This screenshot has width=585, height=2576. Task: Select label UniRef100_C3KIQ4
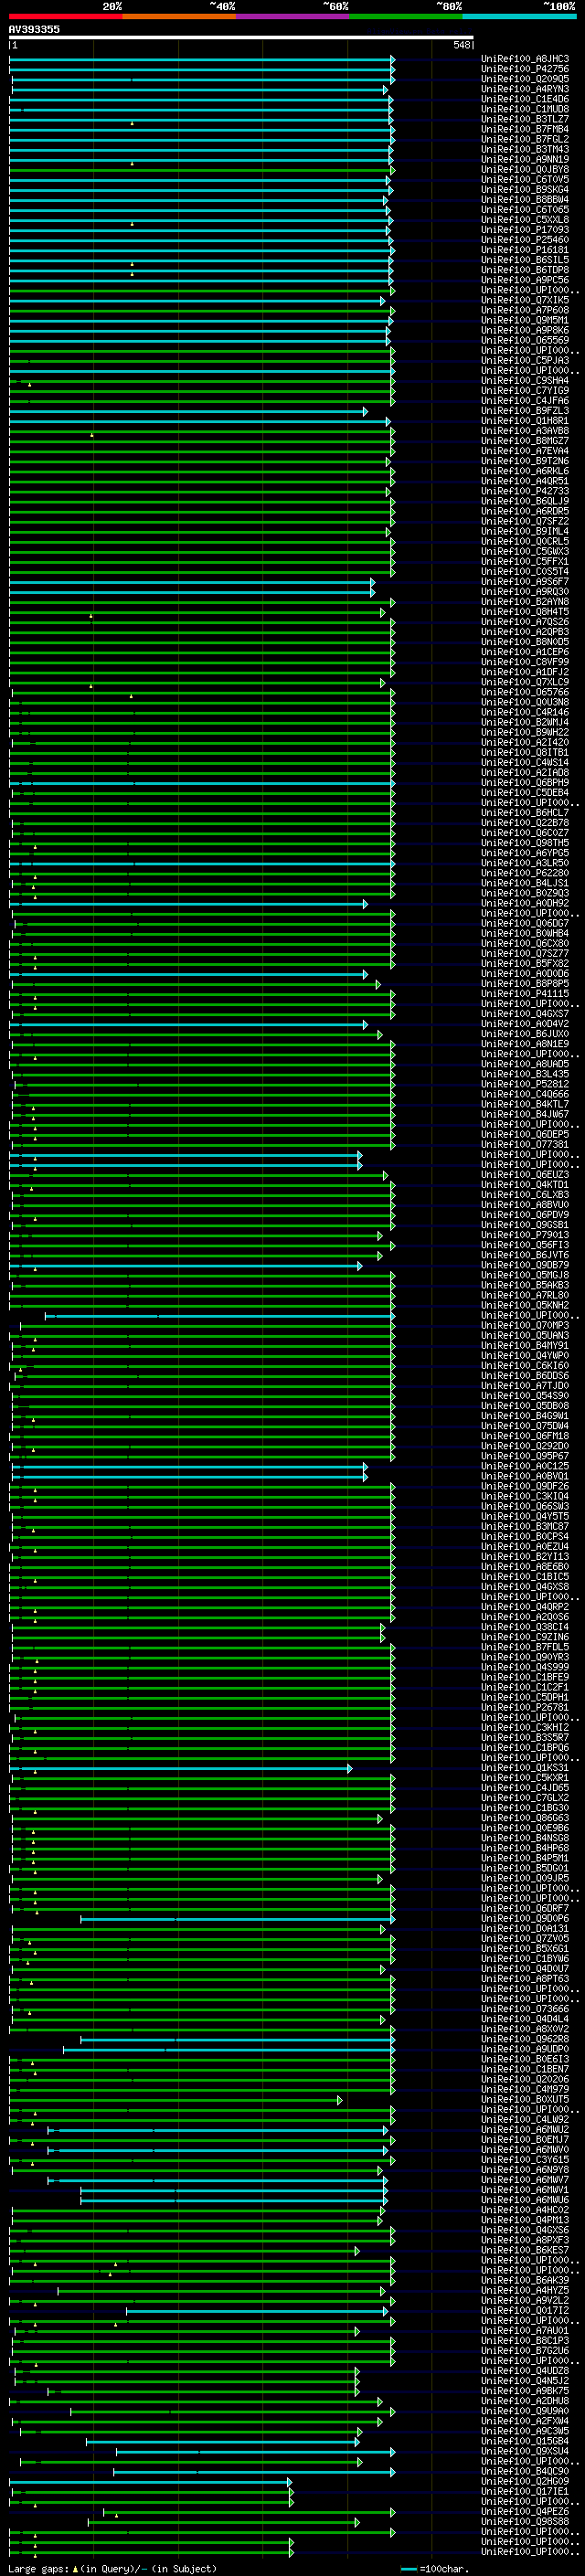coord(525,1496)
